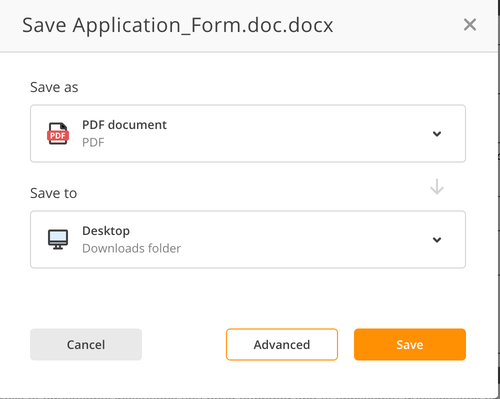Click the Save as heading label

pyautogui.click(x=54, y=87)
